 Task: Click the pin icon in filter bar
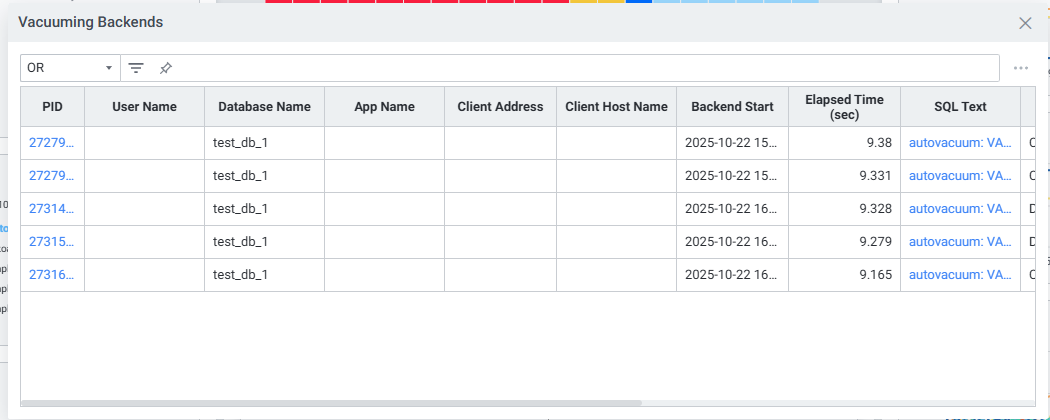(x=166, y=68)
